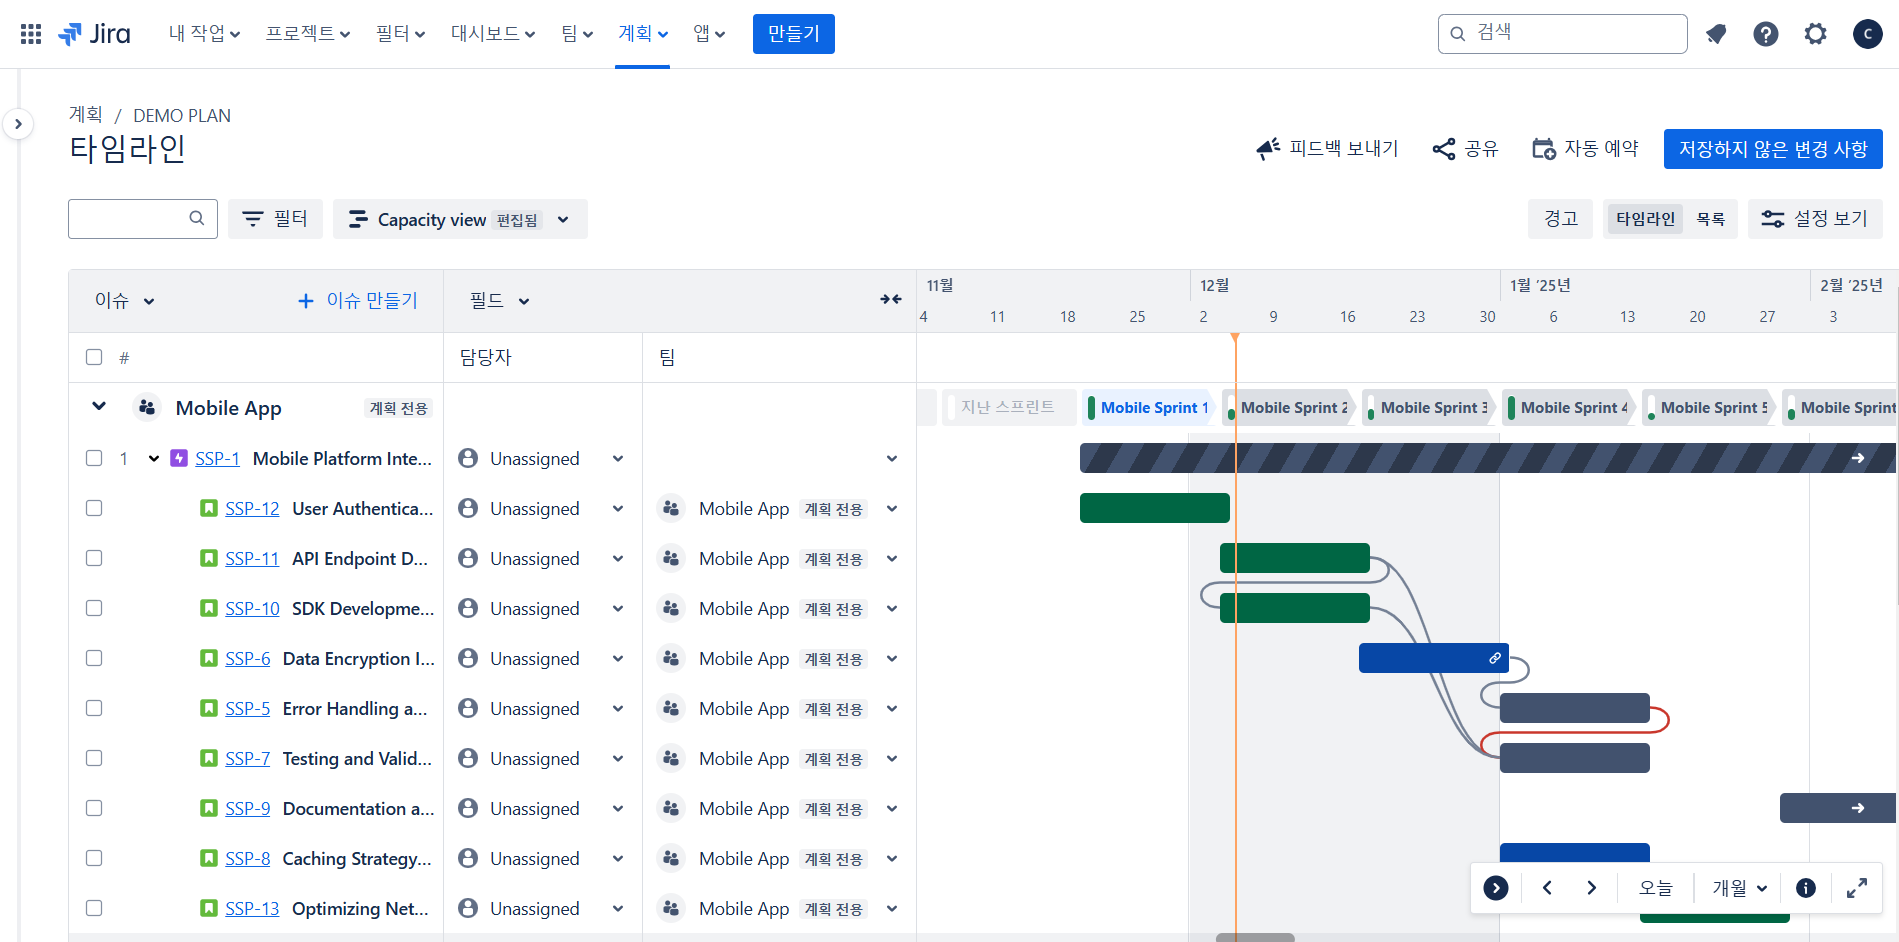Show timeline legend info icon
1899x942 pixels.
click(x=1806, y=888)
